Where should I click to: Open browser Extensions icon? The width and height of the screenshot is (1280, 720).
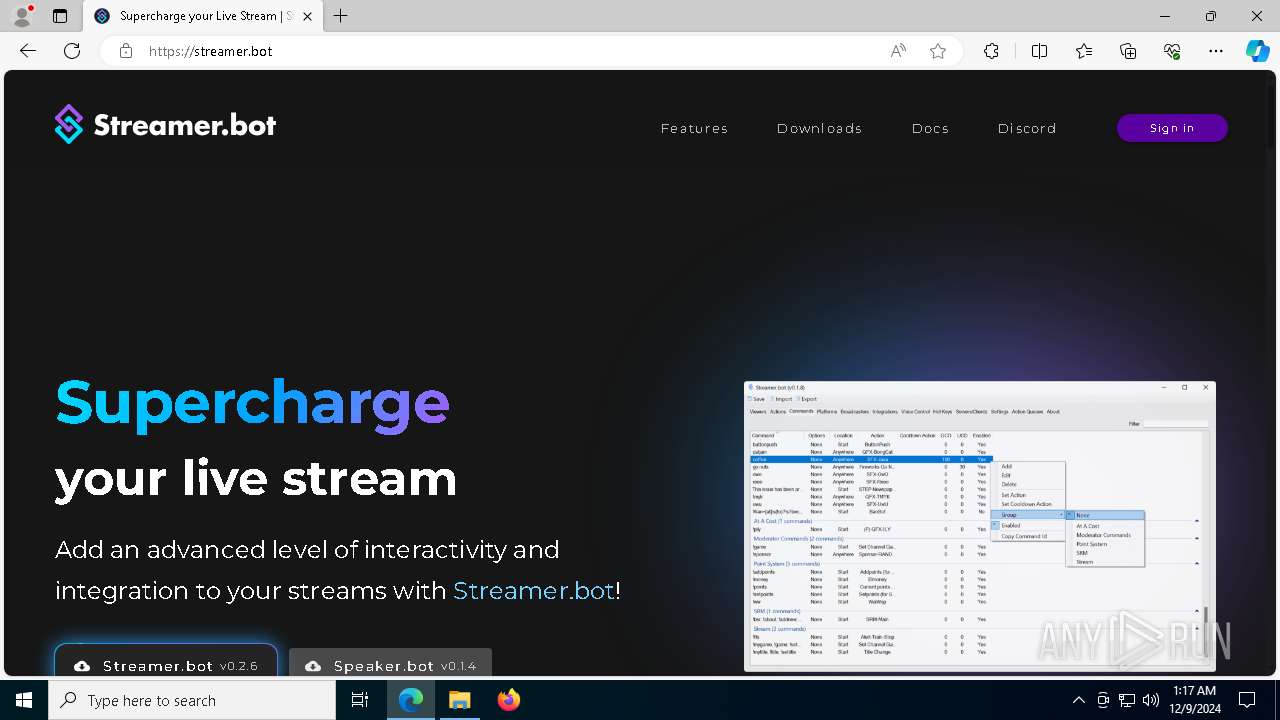click(x=991, y=51)
